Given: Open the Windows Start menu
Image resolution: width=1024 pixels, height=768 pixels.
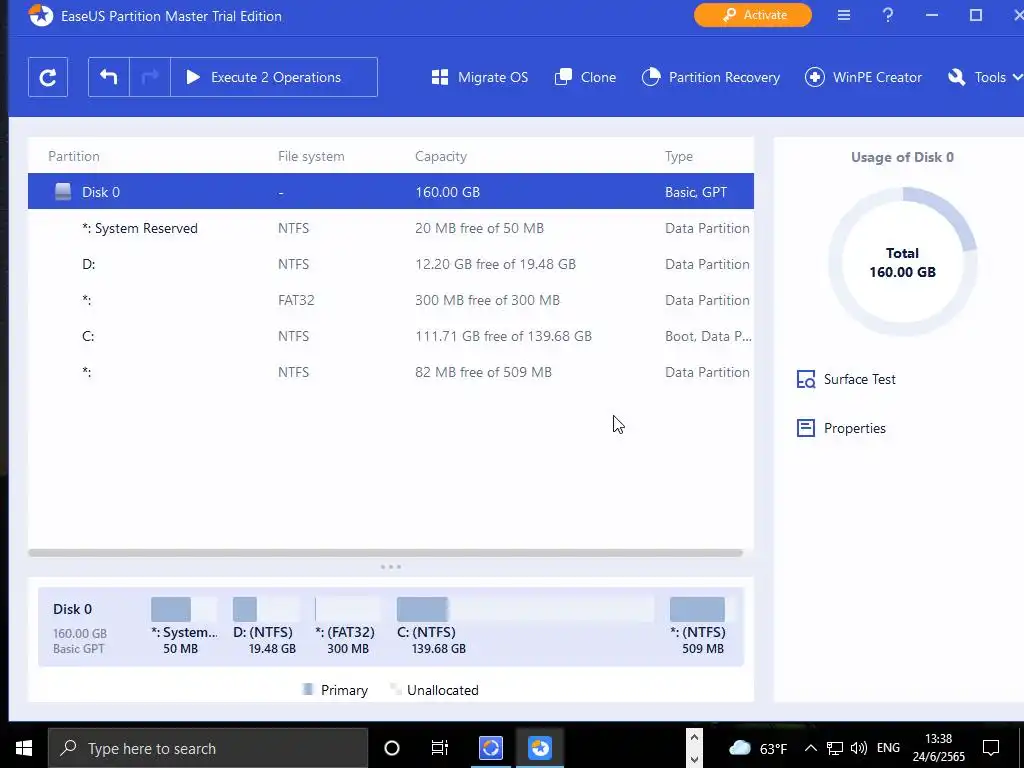Looking at the screenshot, I should (24, 748).
